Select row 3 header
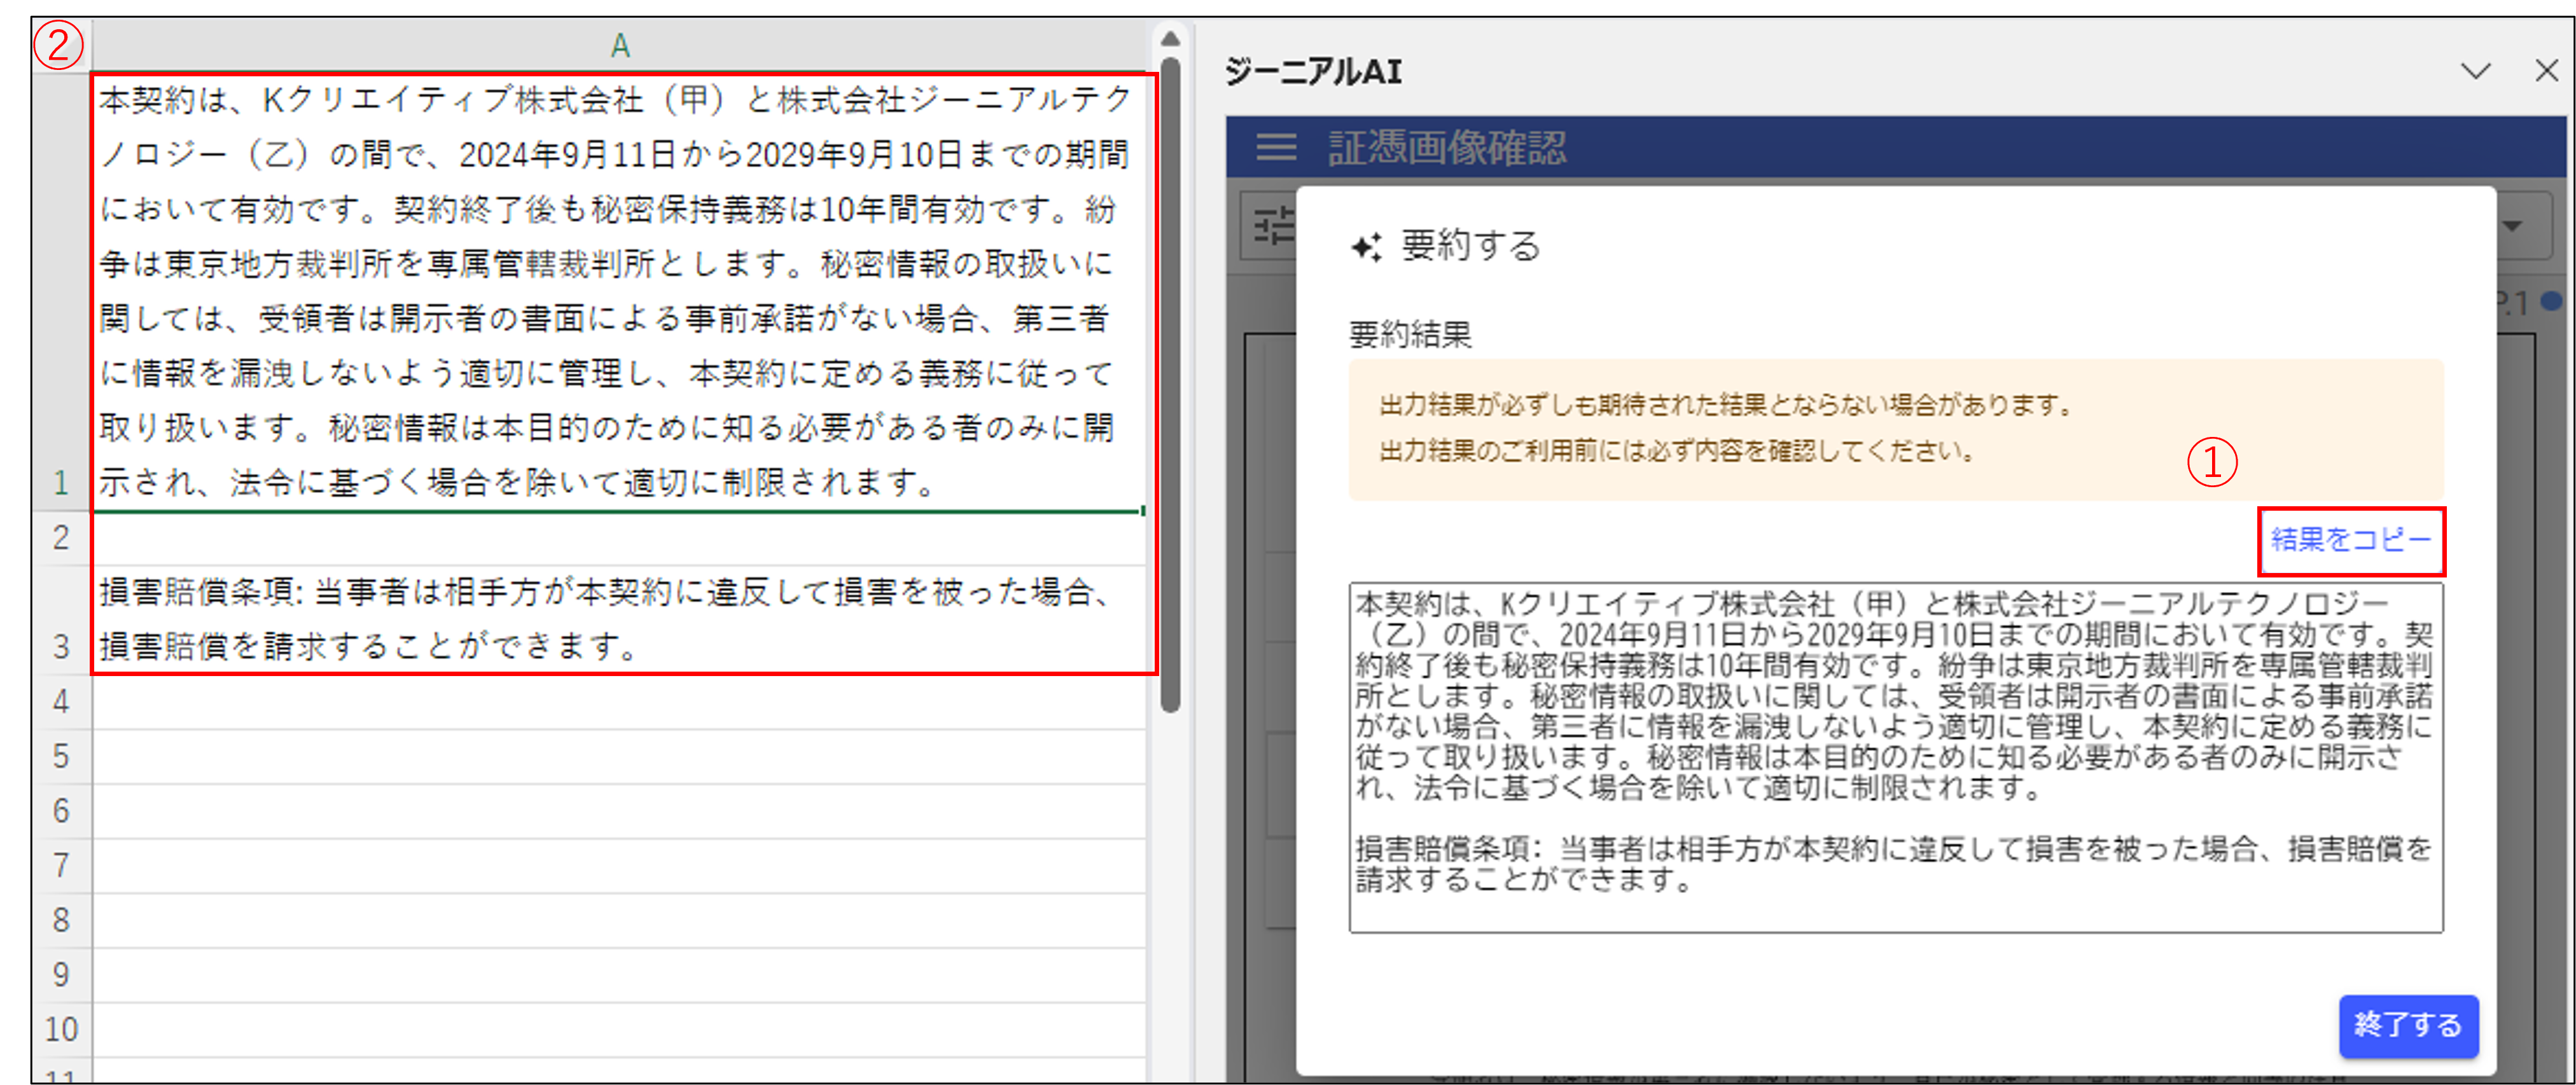Screen dimensions: 2576x1085 (61, 646)
